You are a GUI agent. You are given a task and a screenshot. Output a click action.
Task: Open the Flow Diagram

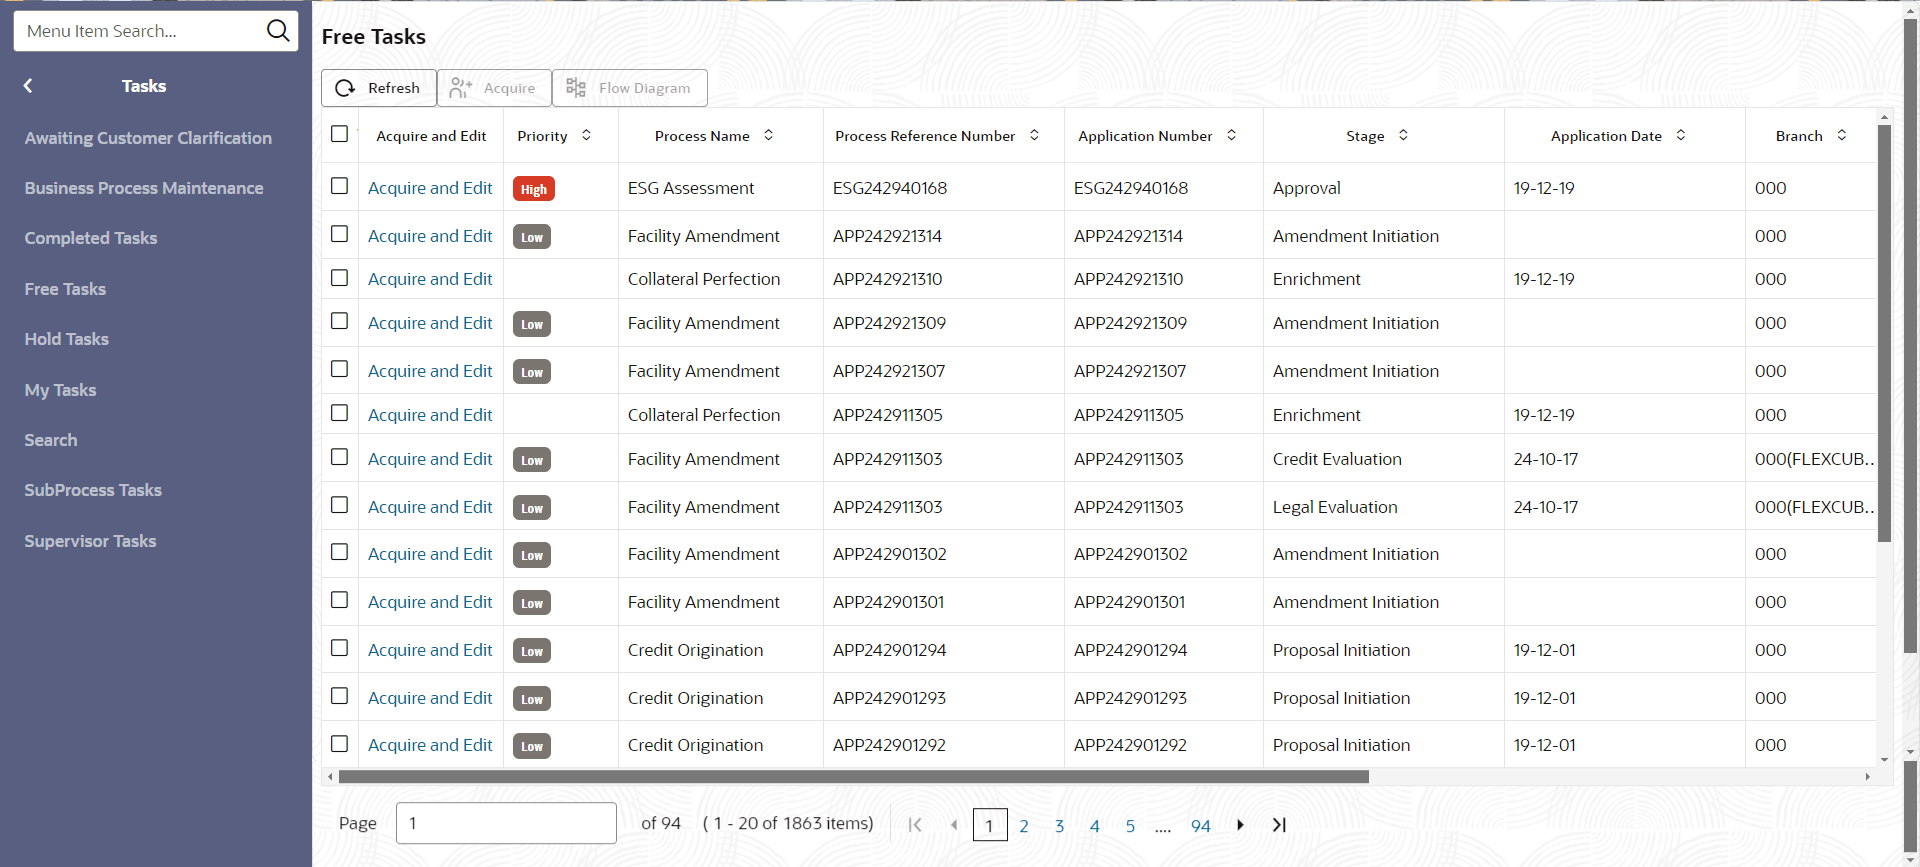[x=630, y=88]
